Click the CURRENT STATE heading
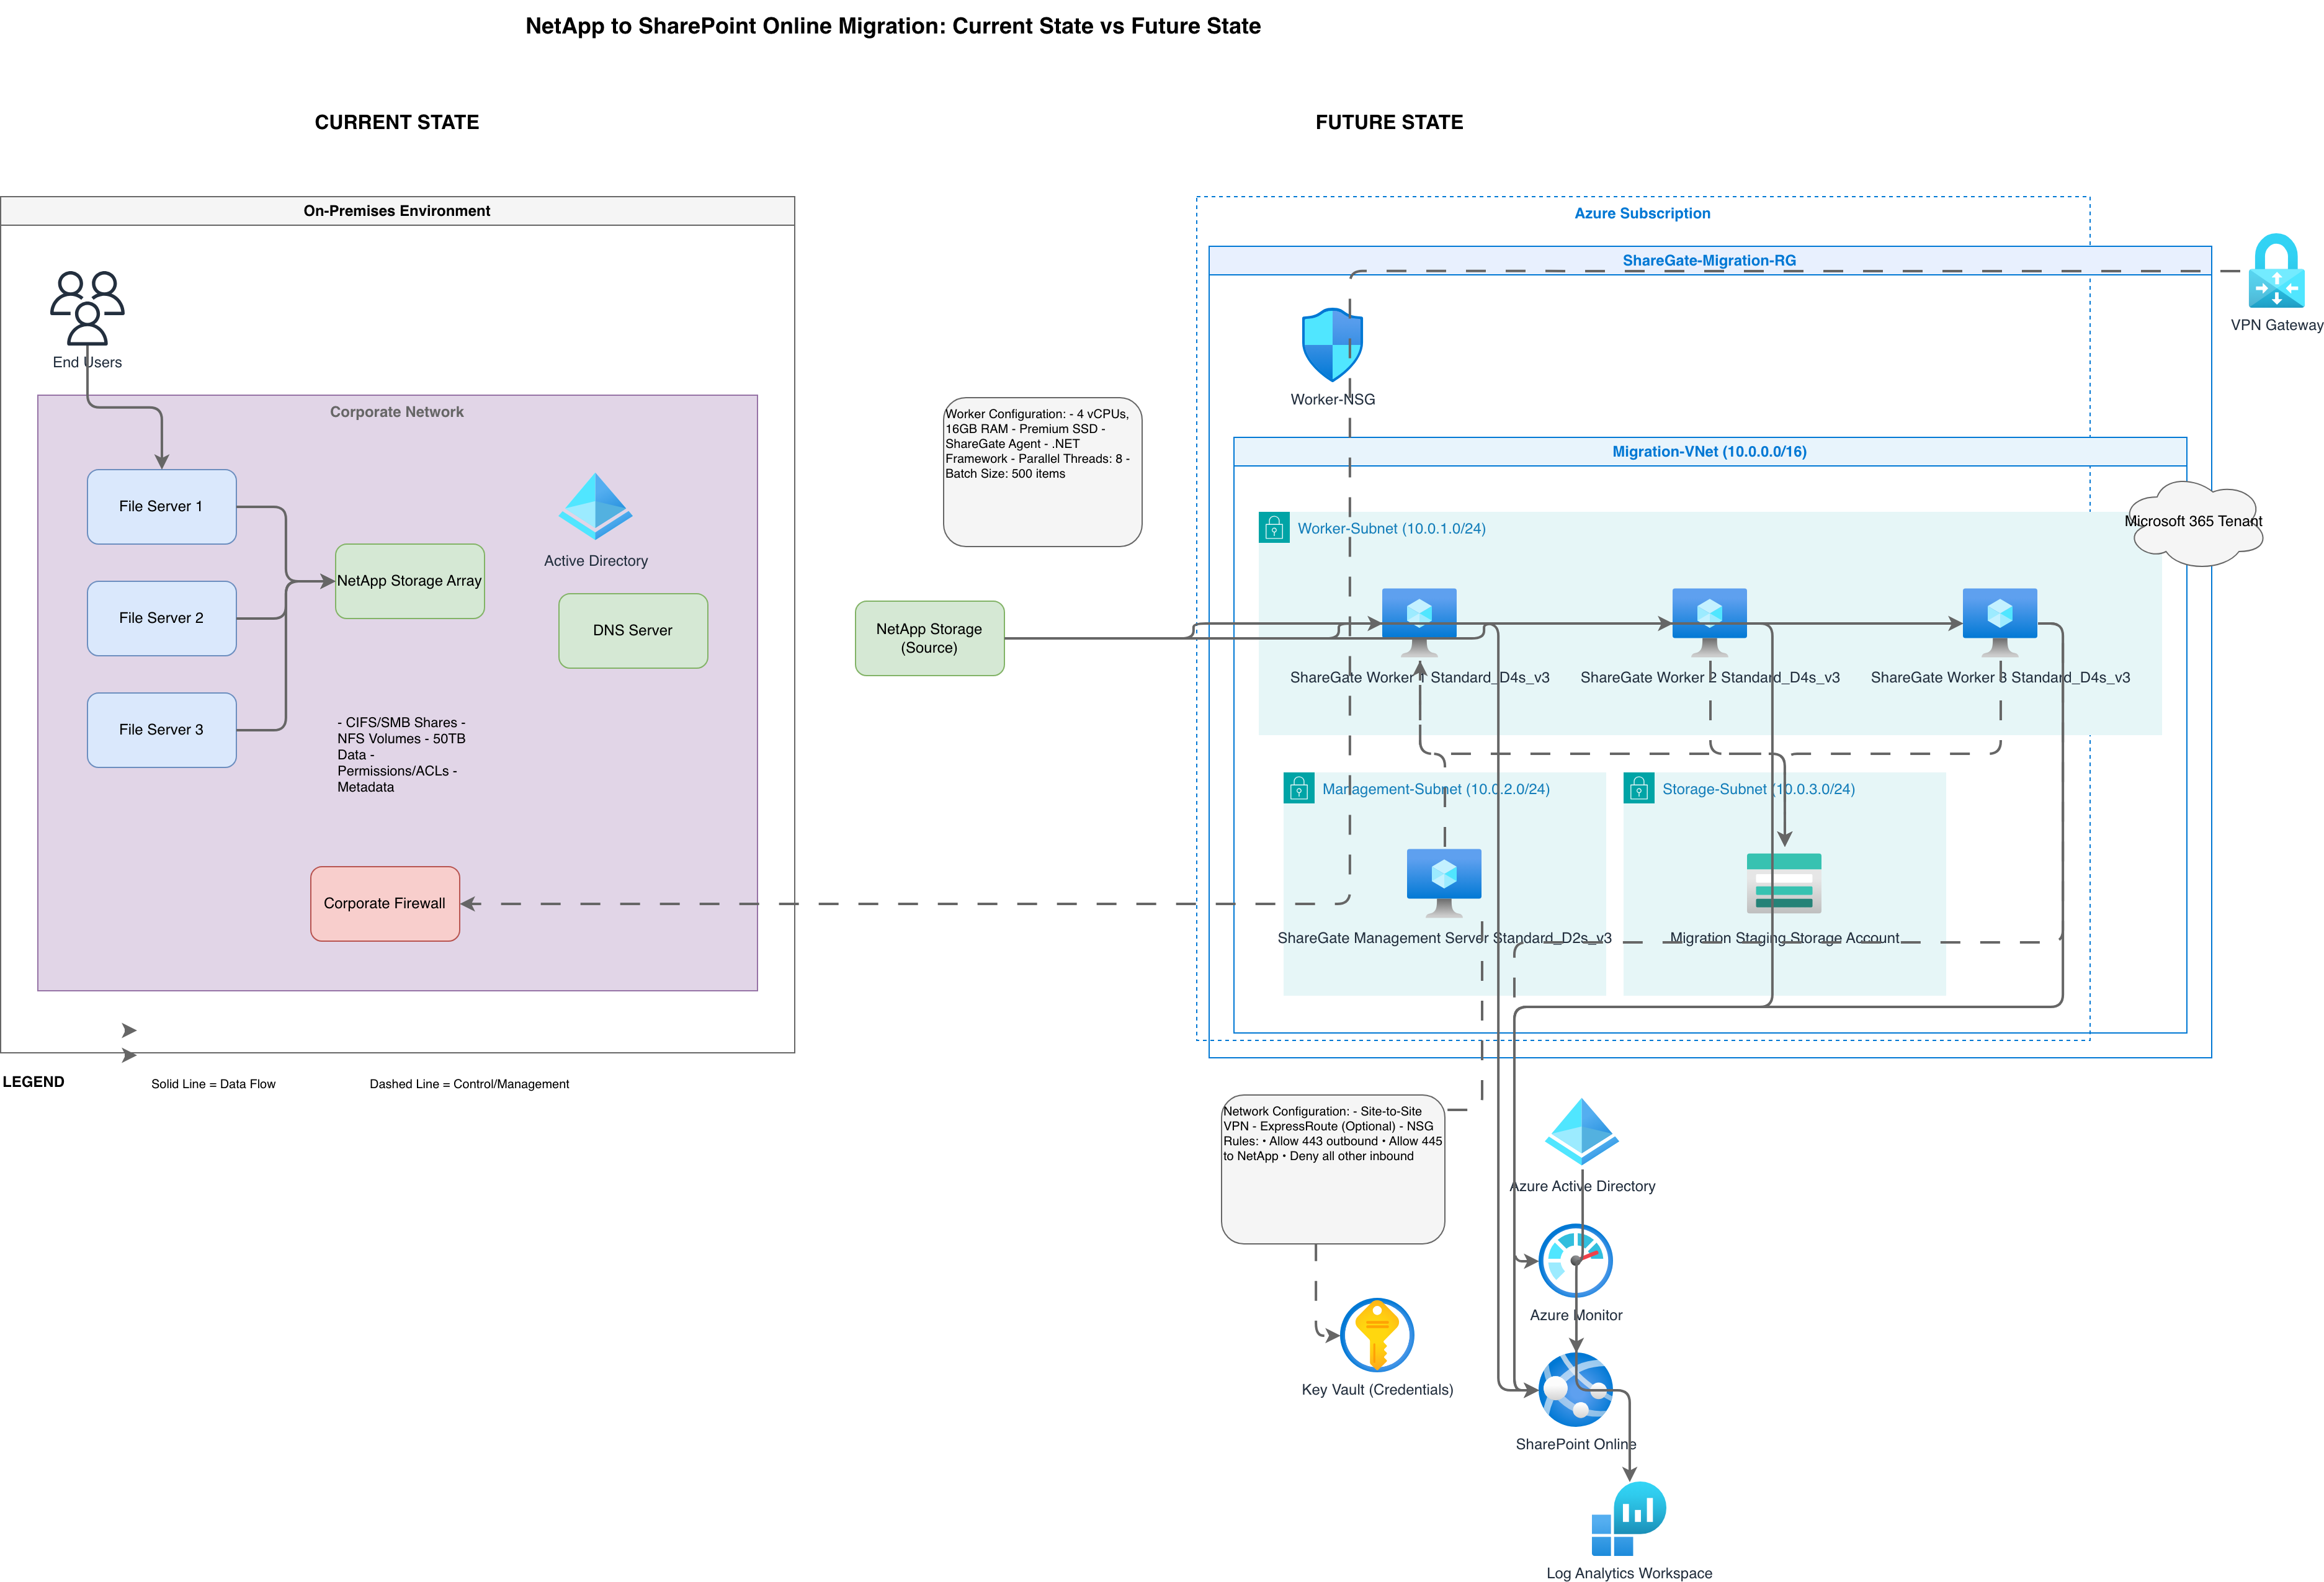The width and height of the screenshot is (2324, 1582). tap(397, 122)
